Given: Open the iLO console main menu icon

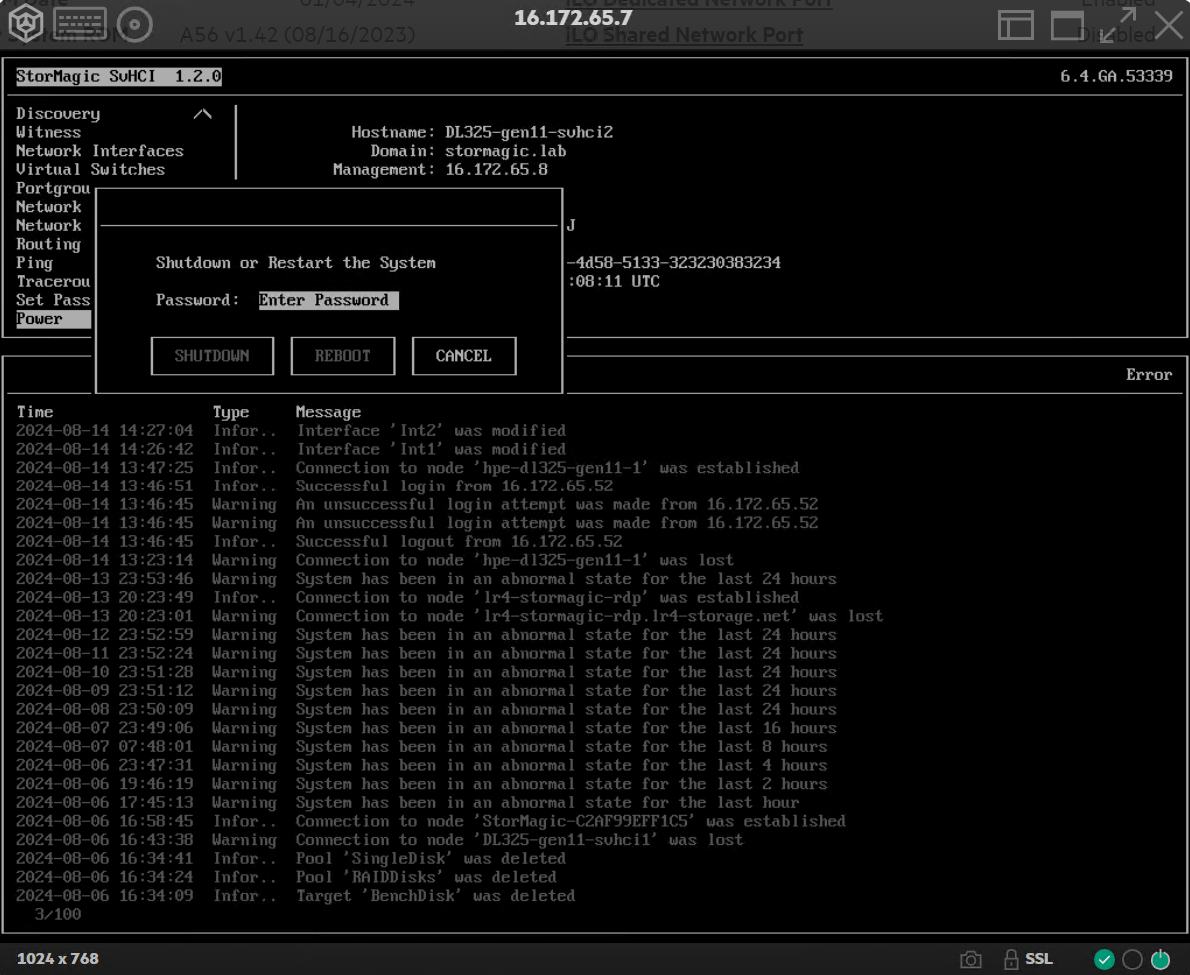Looking at the screenshot, I should 26,24.
